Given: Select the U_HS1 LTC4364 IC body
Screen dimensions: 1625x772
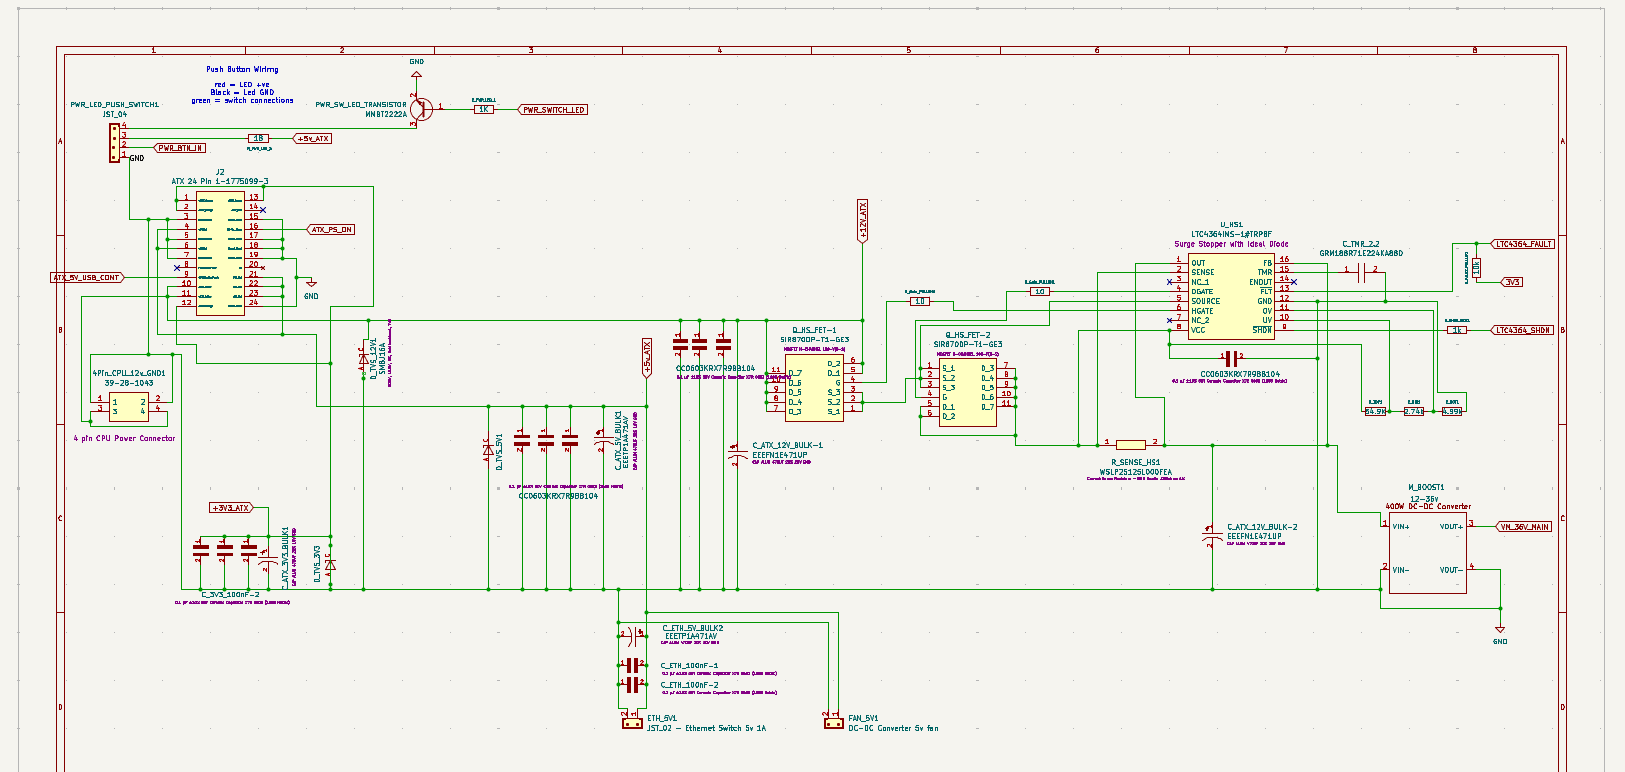Looking at the screenshot, I should pos(1231,298).
